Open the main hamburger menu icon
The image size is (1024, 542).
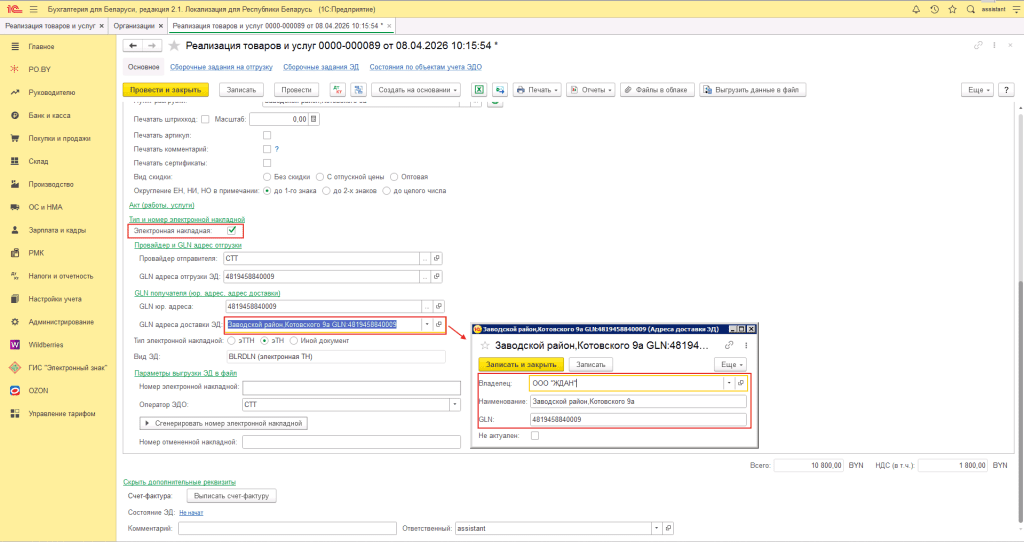pos(33,9)
